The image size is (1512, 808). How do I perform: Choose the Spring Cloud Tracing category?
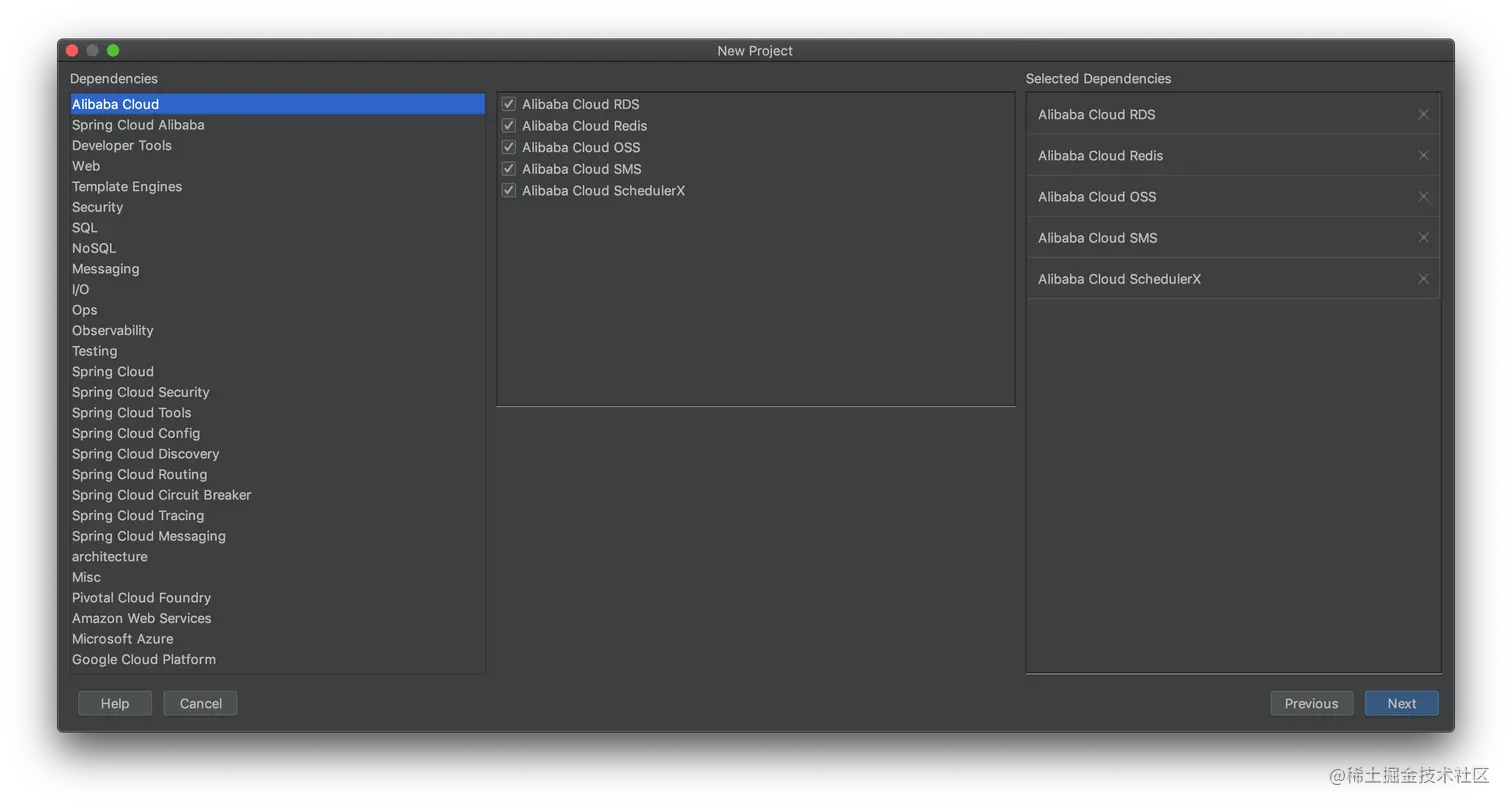[x=277, y=515]
